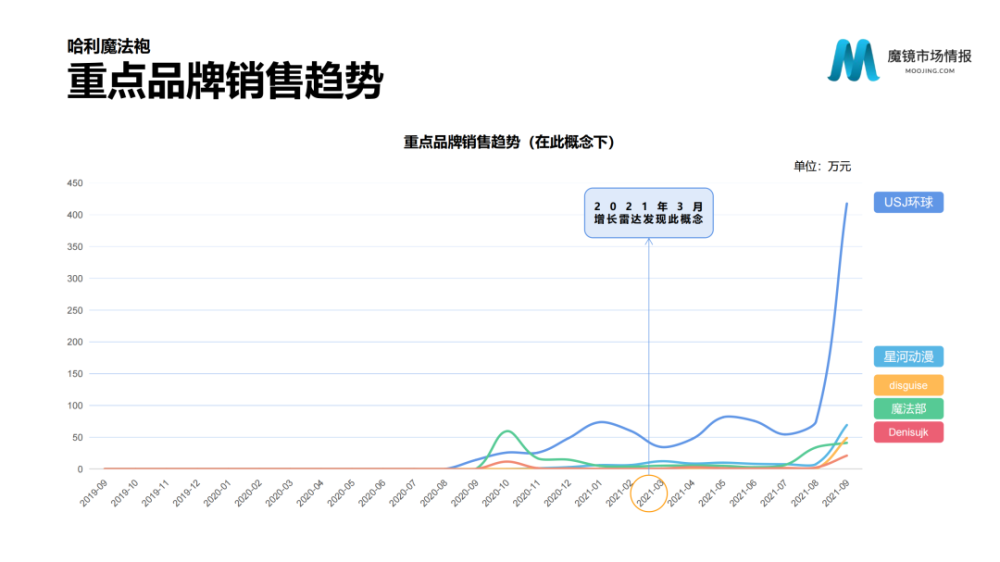Click the 魔法部 legend label
This screenshot has height=562, width=1000.
(908, 409)
